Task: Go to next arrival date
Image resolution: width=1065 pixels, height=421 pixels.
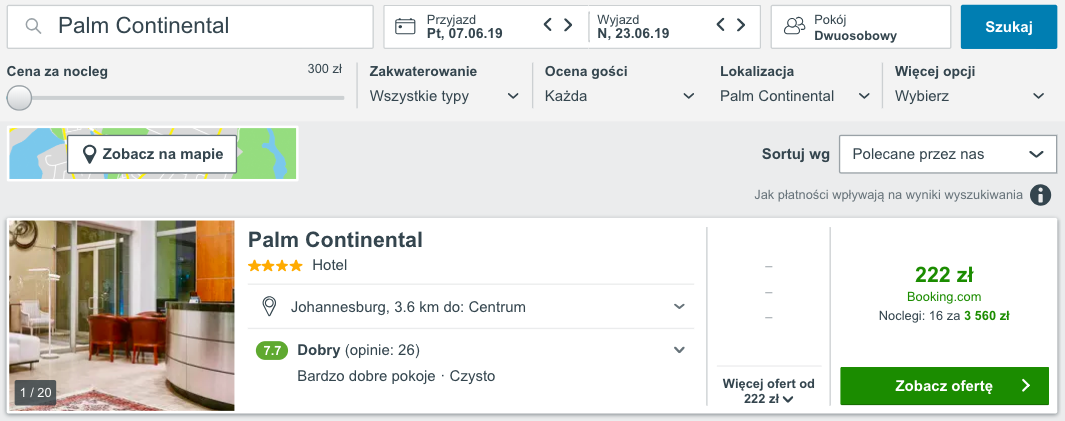Action: (x=568, y=25)
